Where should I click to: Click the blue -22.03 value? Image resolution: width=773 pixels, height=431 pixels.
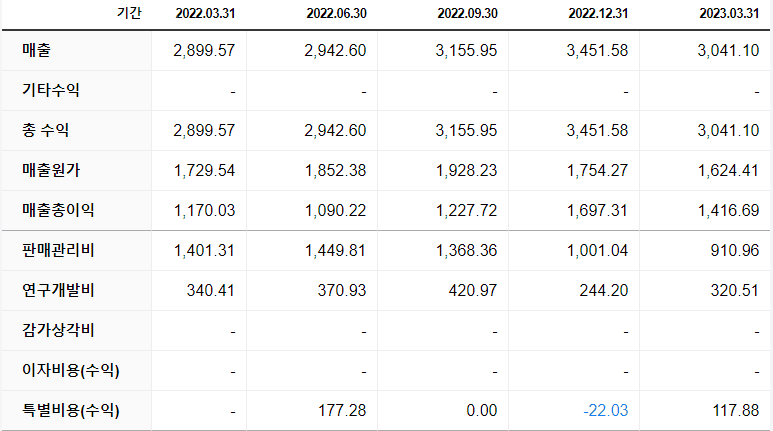[x=606, y=410]
